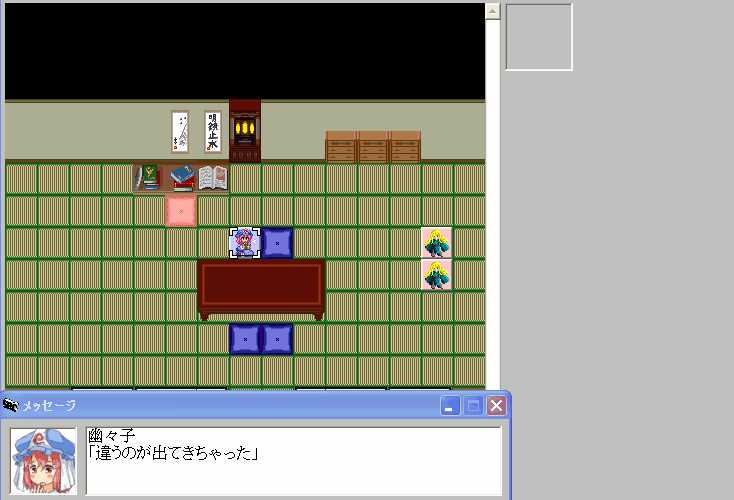Screen dimensions: 734x500
Task: Click the dialogue text 違うのが出てきちゃった
Action: click(x=173, y=453)
